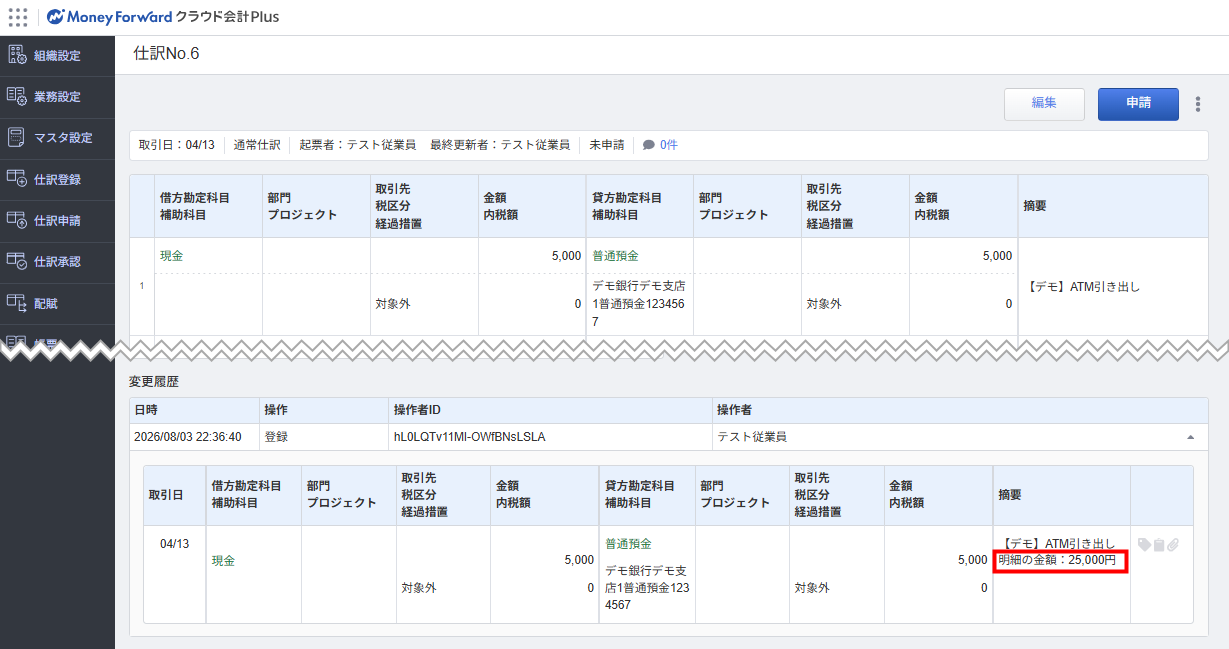The image size is (1229, 649).
Task: Click the paperclip attachment icon in change history
Action: point(1172,545)
